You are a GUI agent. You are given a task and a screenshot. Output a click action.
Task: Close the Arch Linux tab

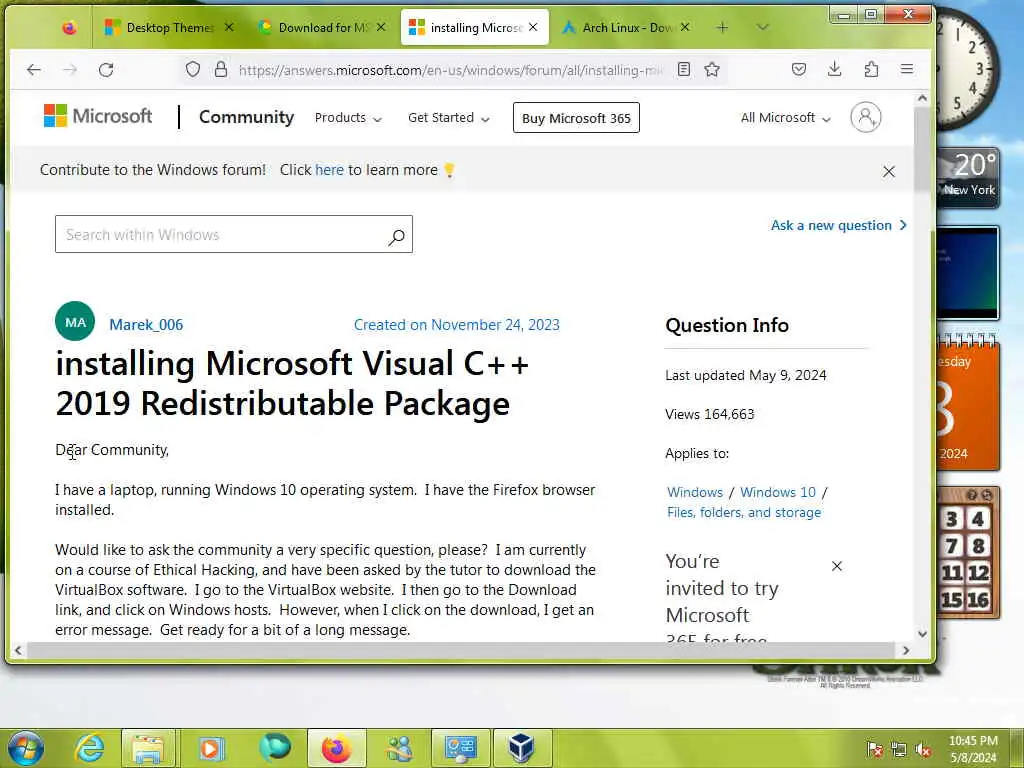click(684, 27)
